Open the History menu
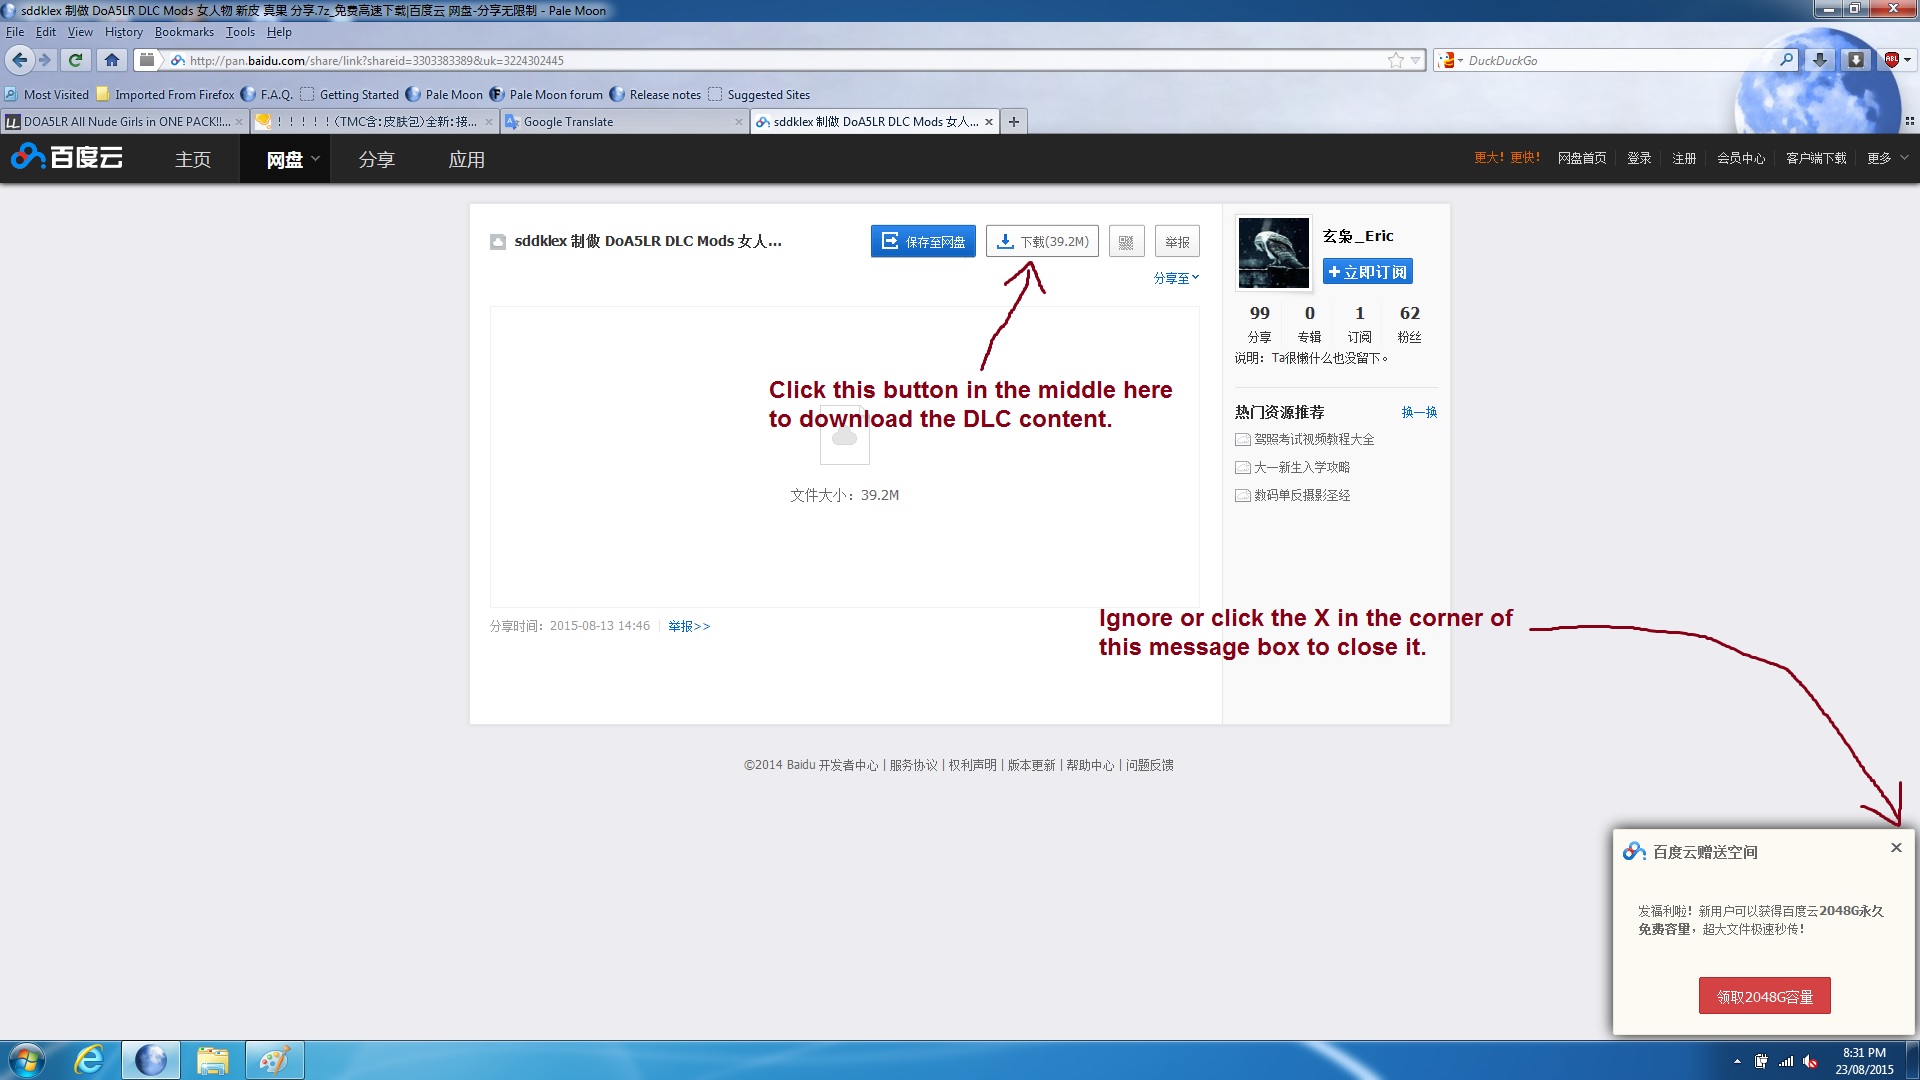 123,32
